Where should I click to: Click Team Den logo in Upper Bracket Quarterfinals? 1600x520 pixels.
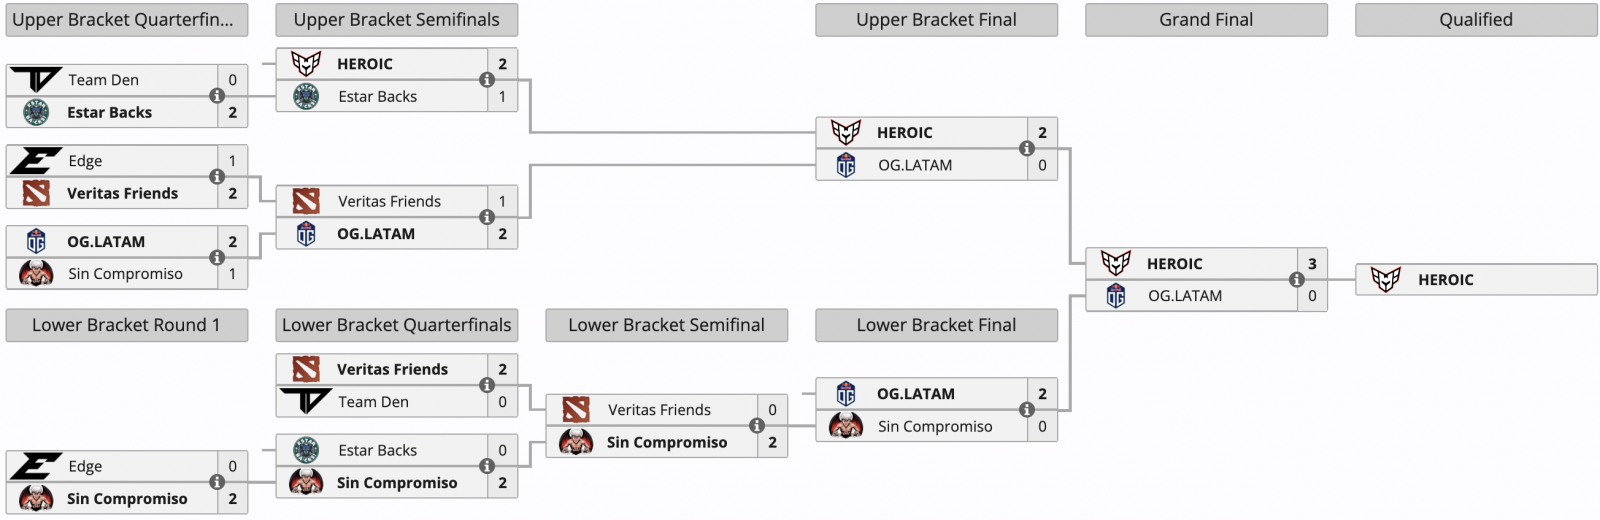tap(36, 80)
